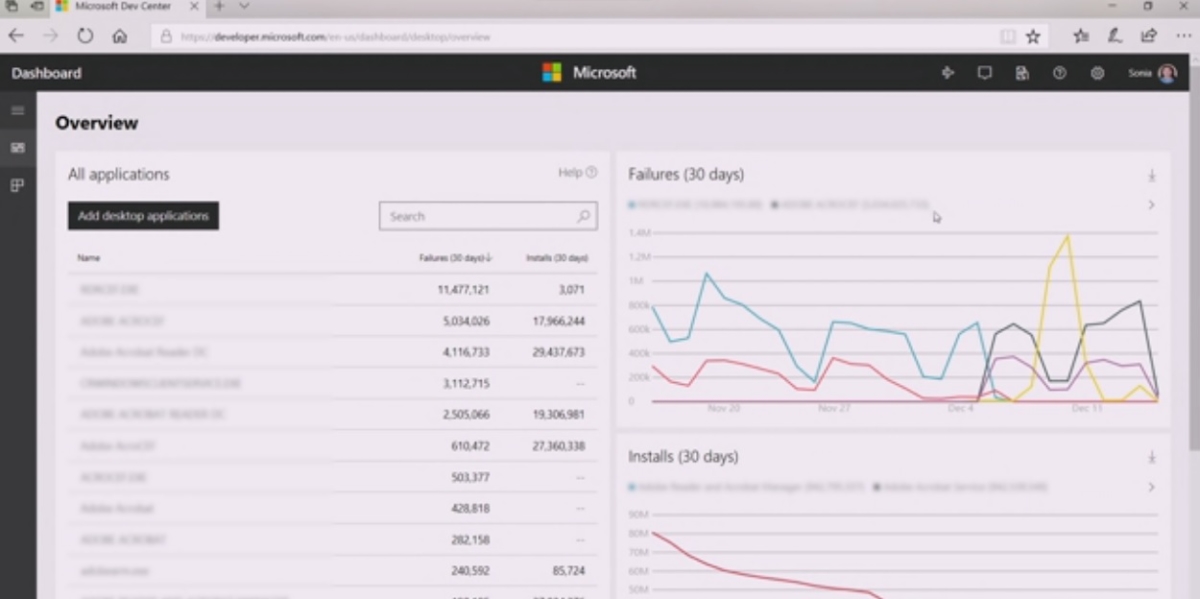Click the Add desktop applications button
Screen dimensions: 1200x599
click(x=142, y=215)
